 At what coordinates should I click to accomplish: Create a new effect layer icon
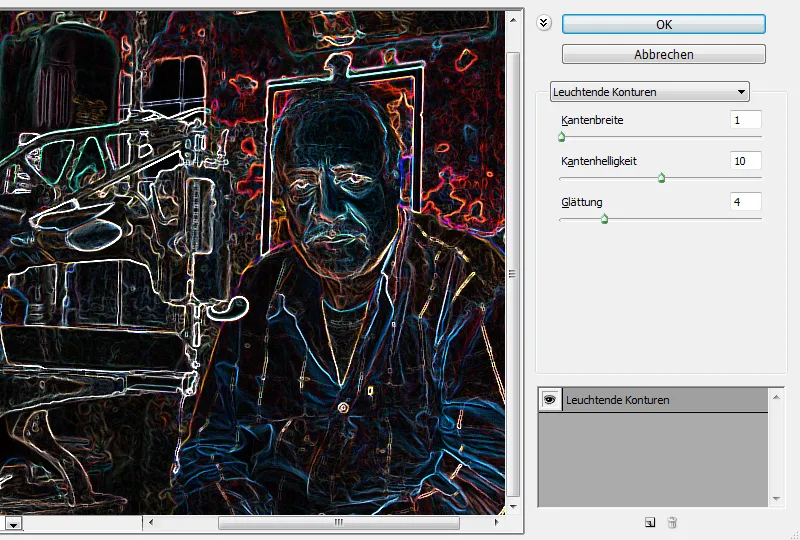click(649, 522)
